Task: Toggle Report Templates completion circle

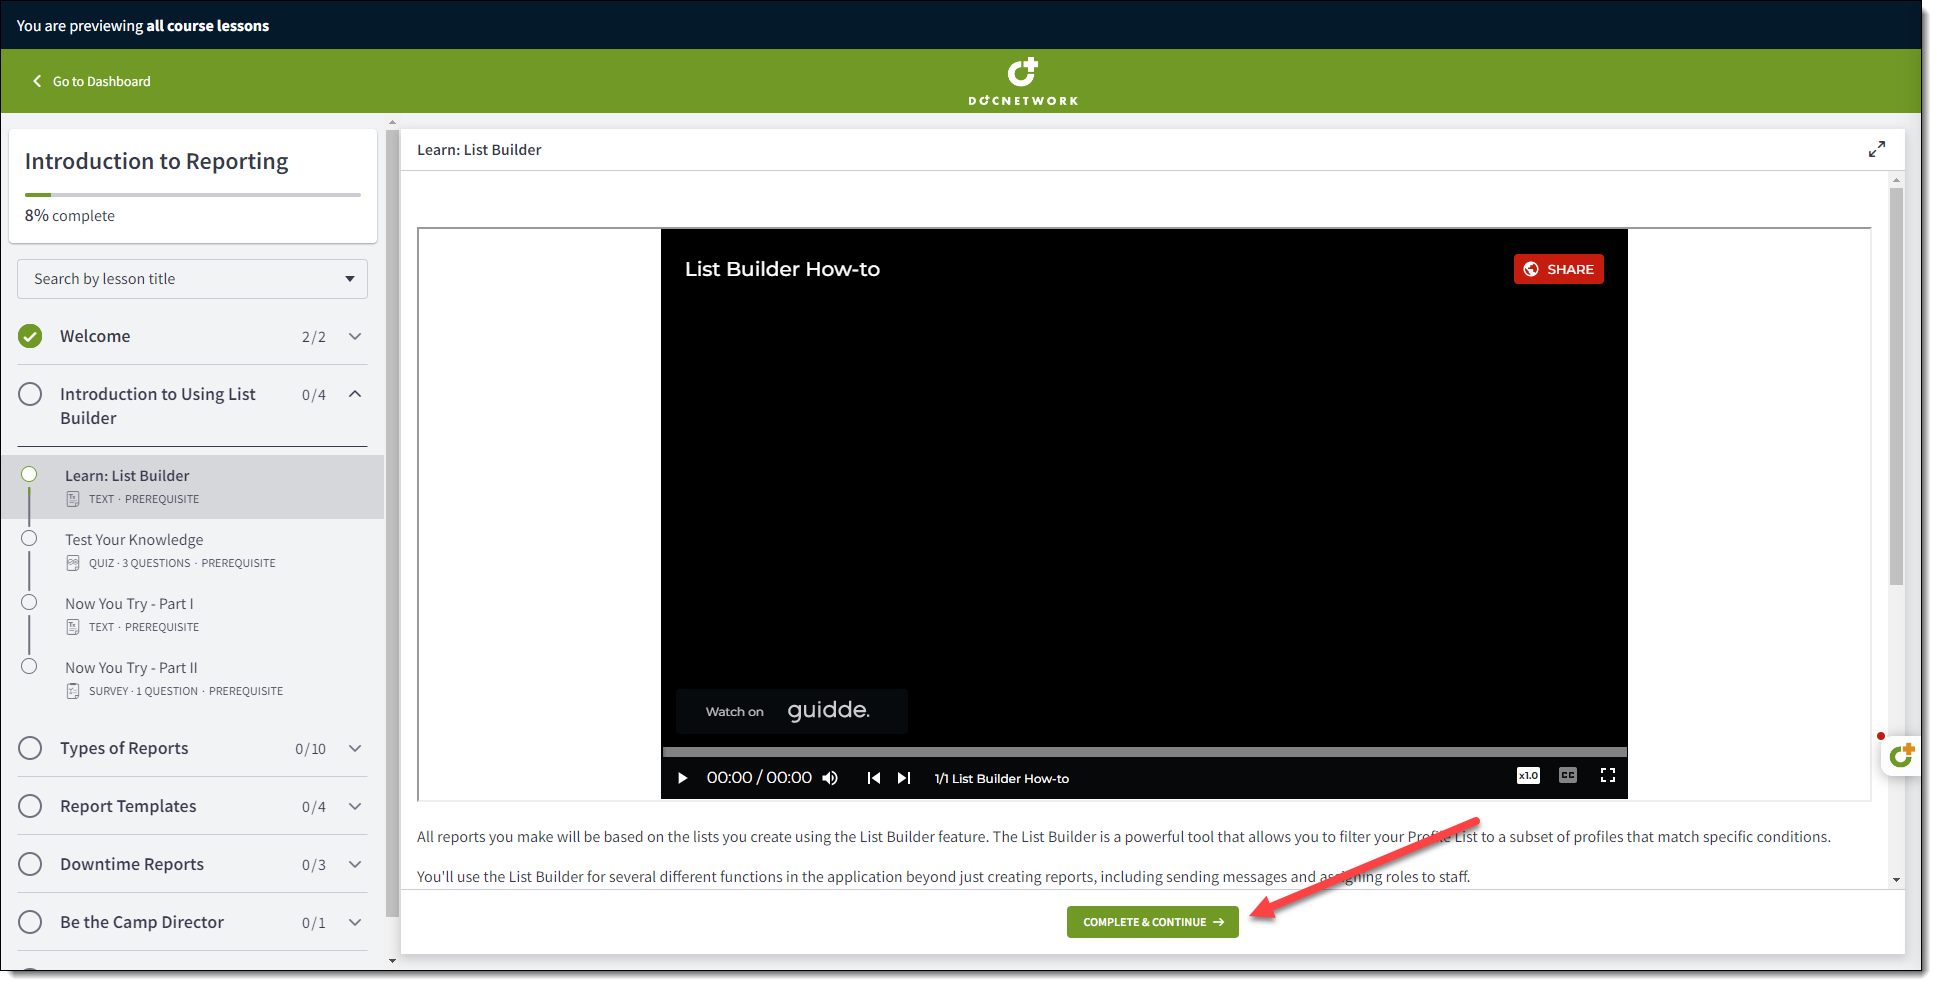Action: point(31,806)
